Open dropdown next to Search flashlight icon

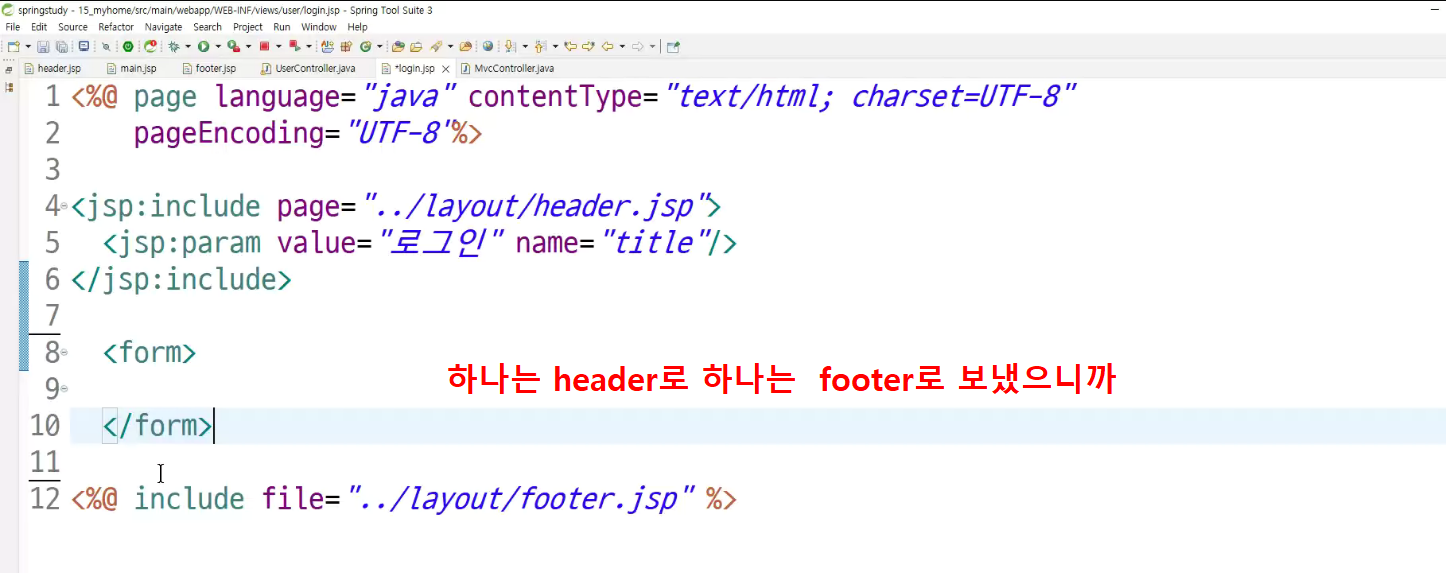pos(450,46)
